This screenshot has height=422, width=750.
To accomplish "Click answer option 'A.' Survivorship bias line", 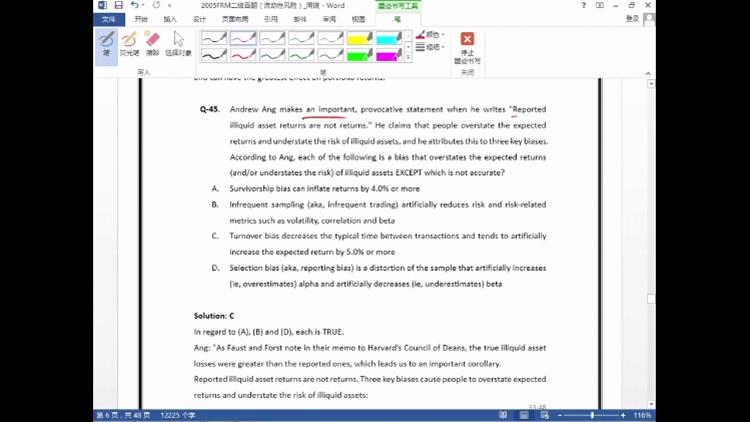I will point(316,189).
